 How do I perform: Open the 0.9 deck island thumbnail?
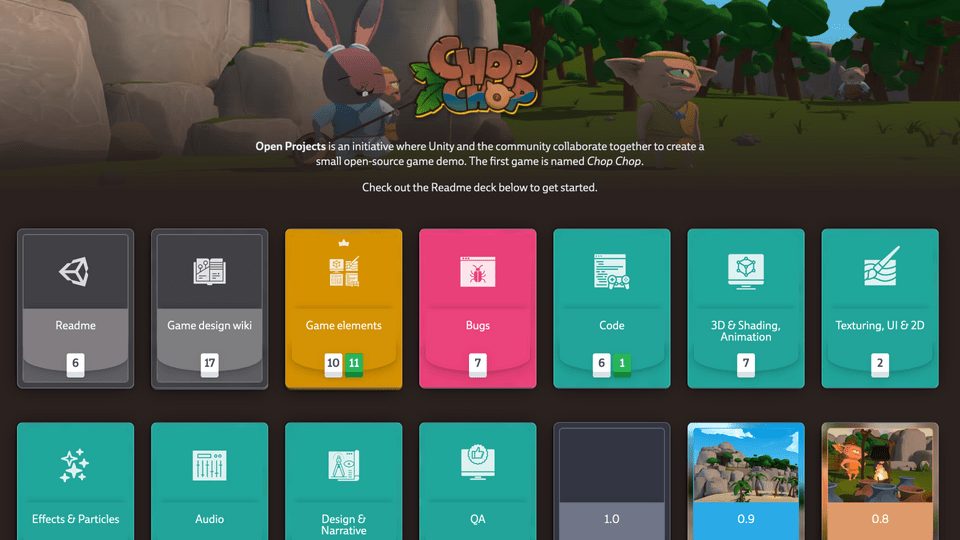tap(745, 465)
